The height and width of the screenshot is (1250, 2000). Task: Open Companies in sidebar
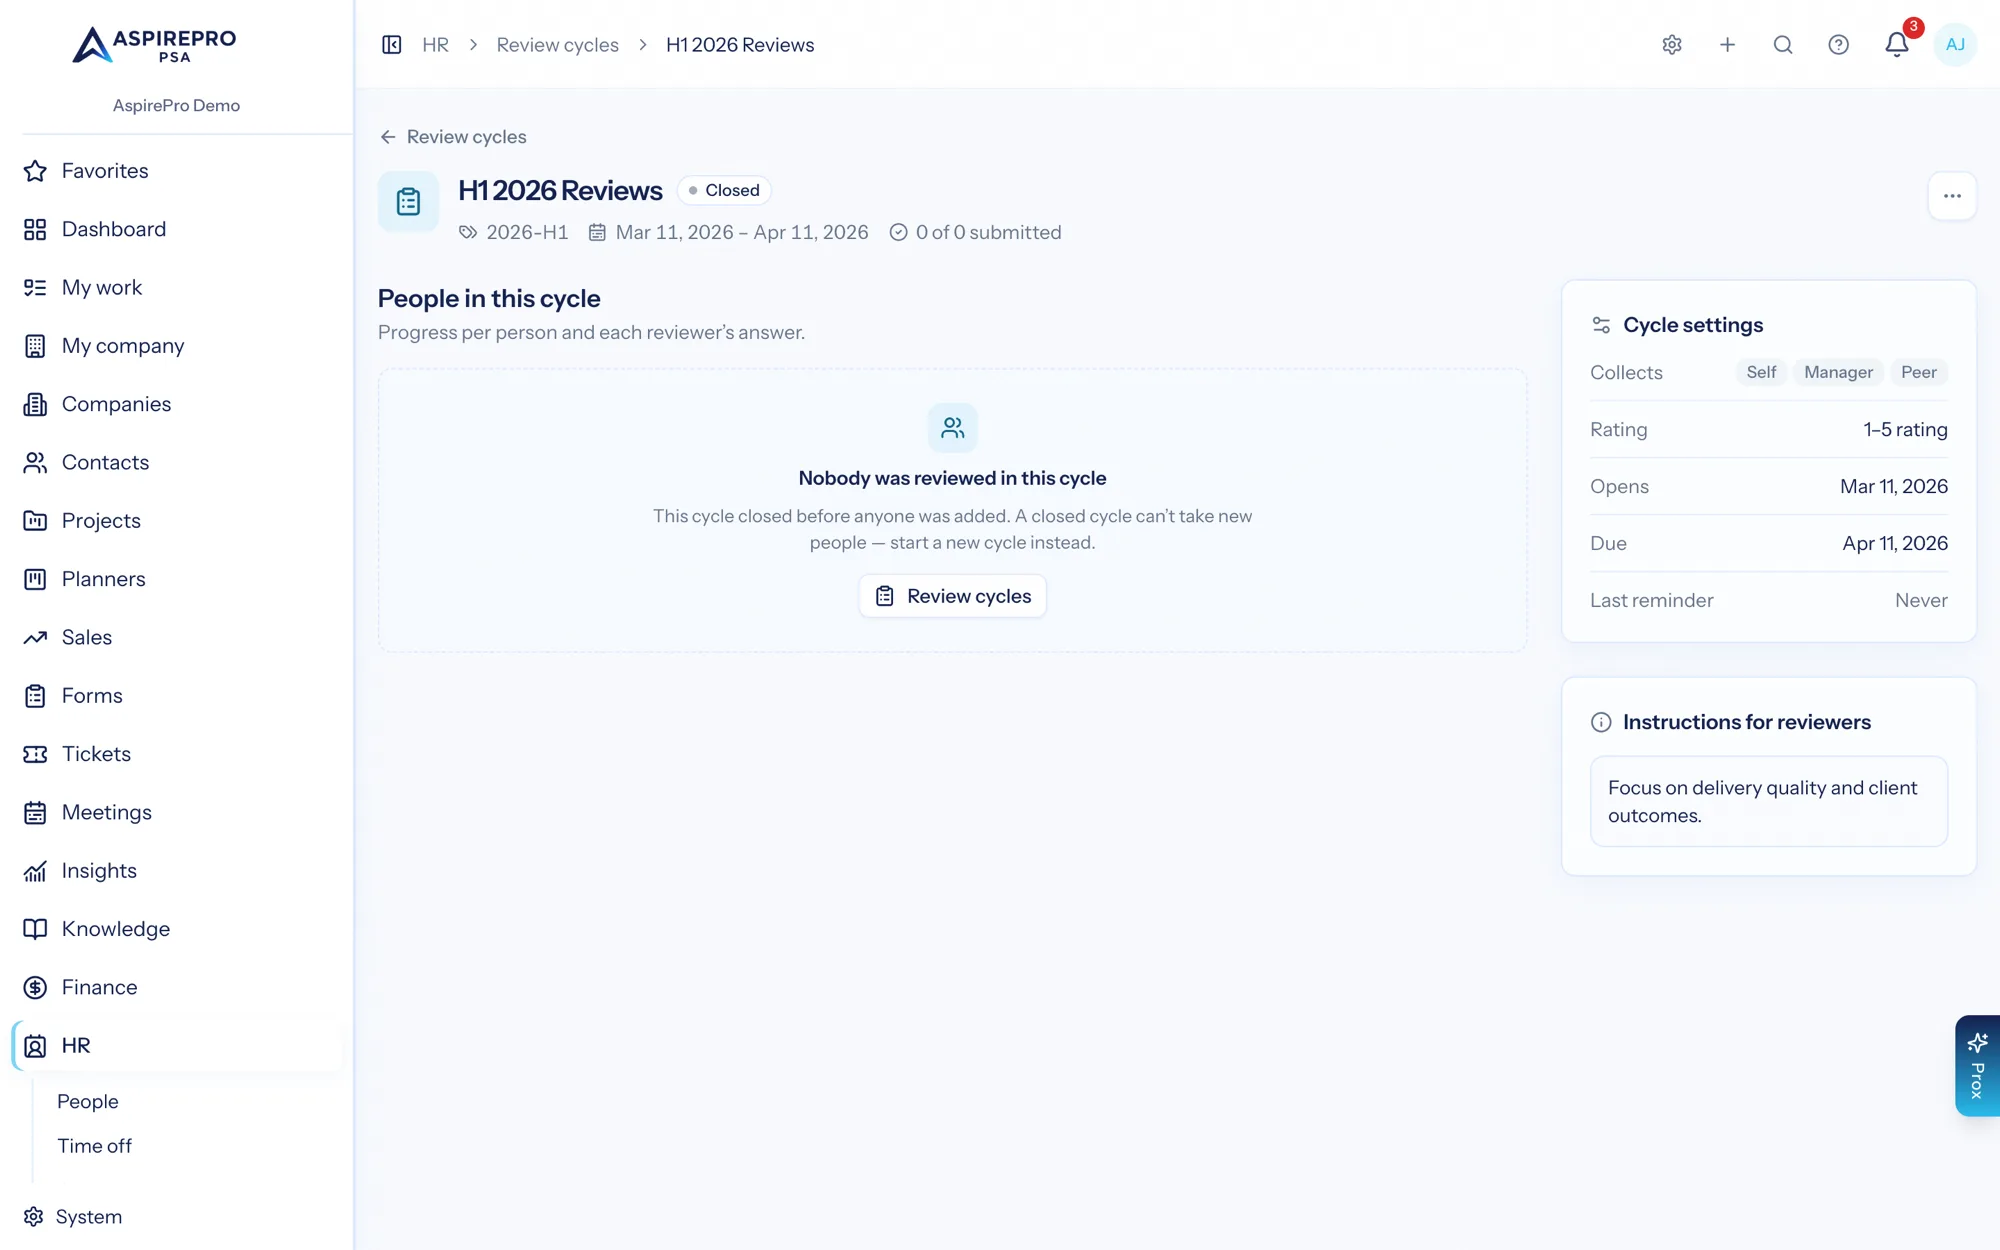point(176,404)
